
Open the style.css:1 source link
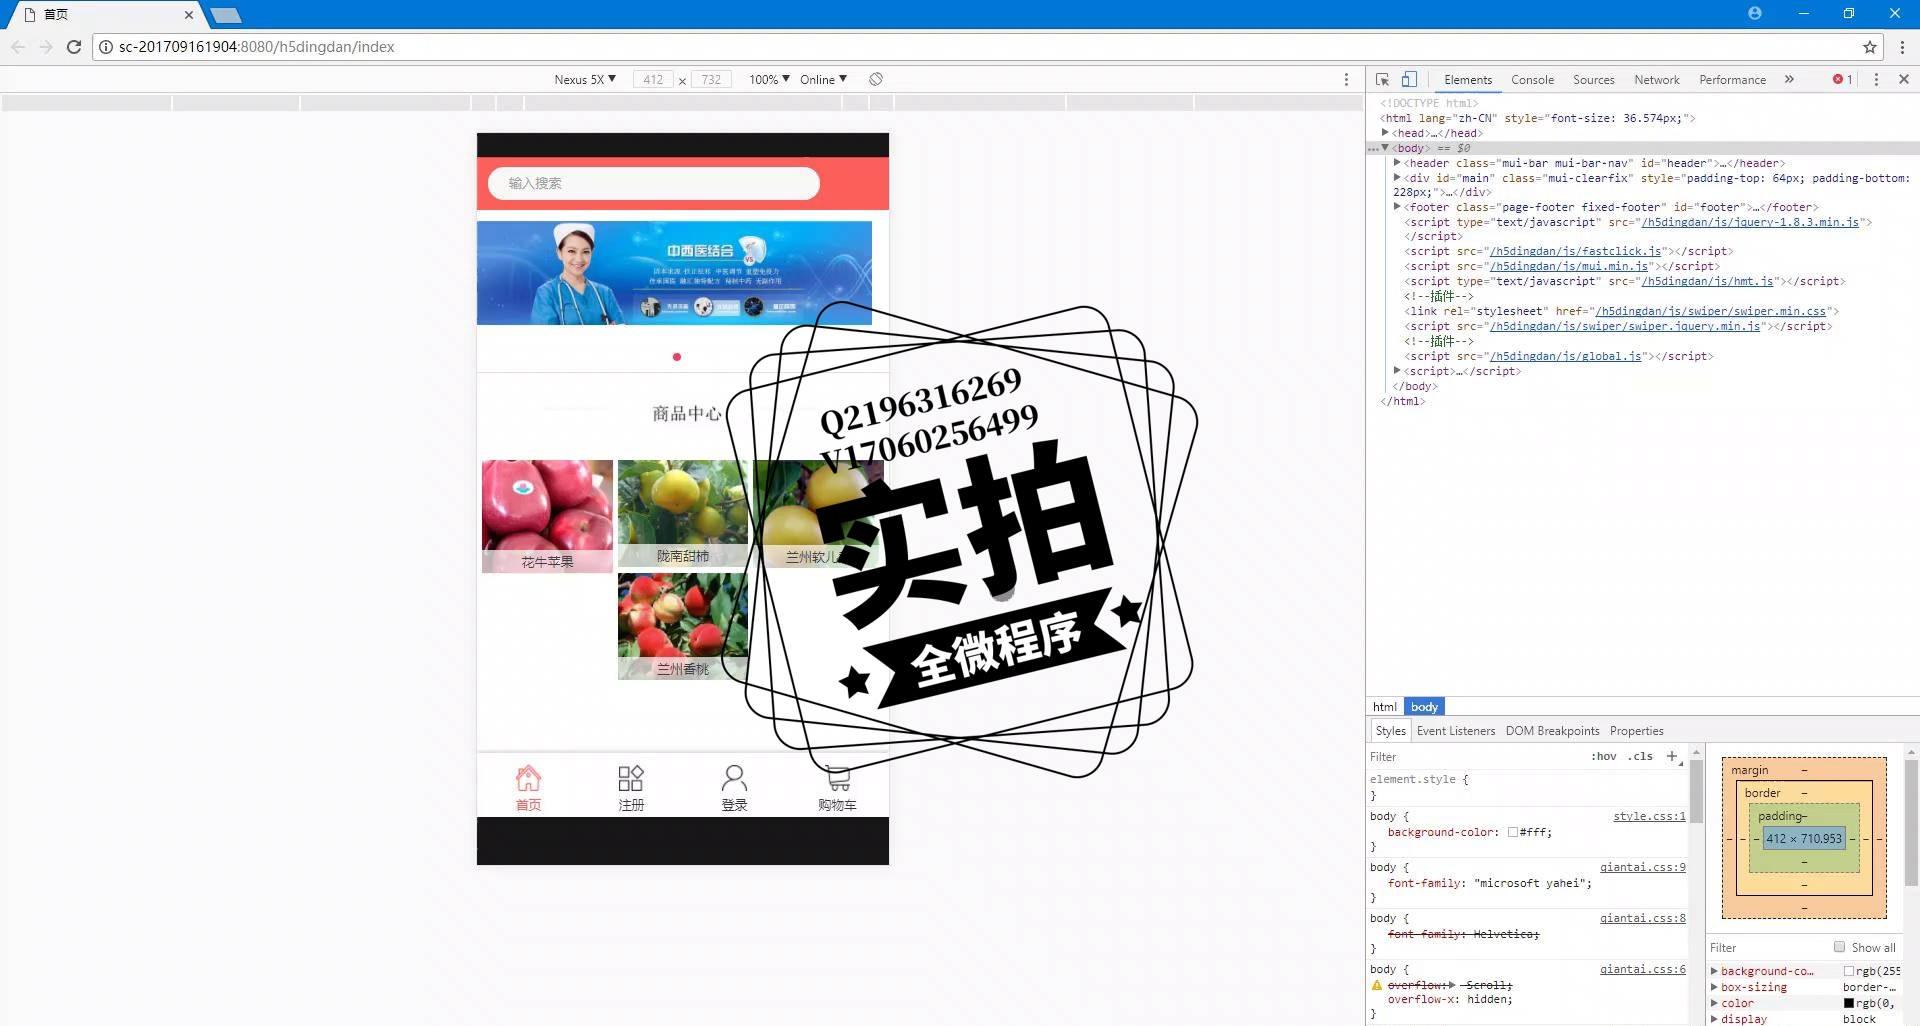click(1649, 816)
